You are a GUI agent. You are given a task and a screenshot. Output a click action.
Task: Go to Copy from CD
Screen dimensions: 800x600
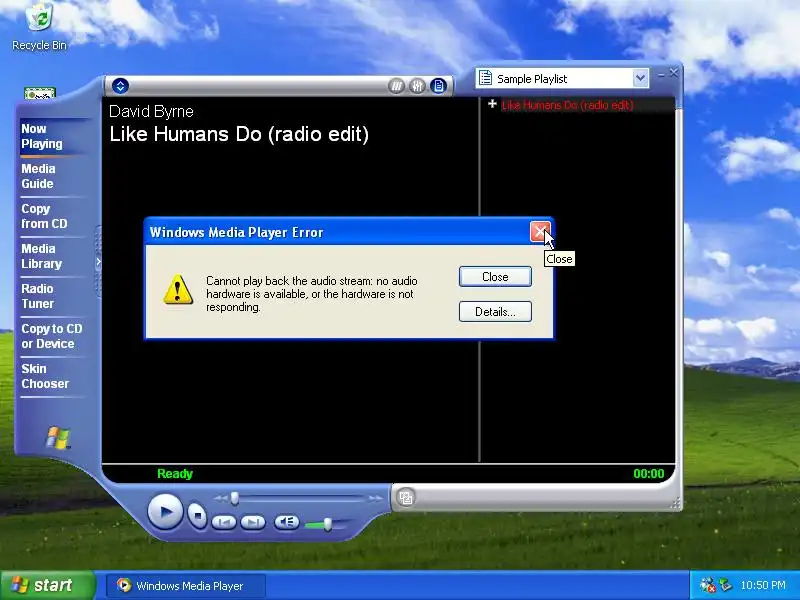point(44,216)
